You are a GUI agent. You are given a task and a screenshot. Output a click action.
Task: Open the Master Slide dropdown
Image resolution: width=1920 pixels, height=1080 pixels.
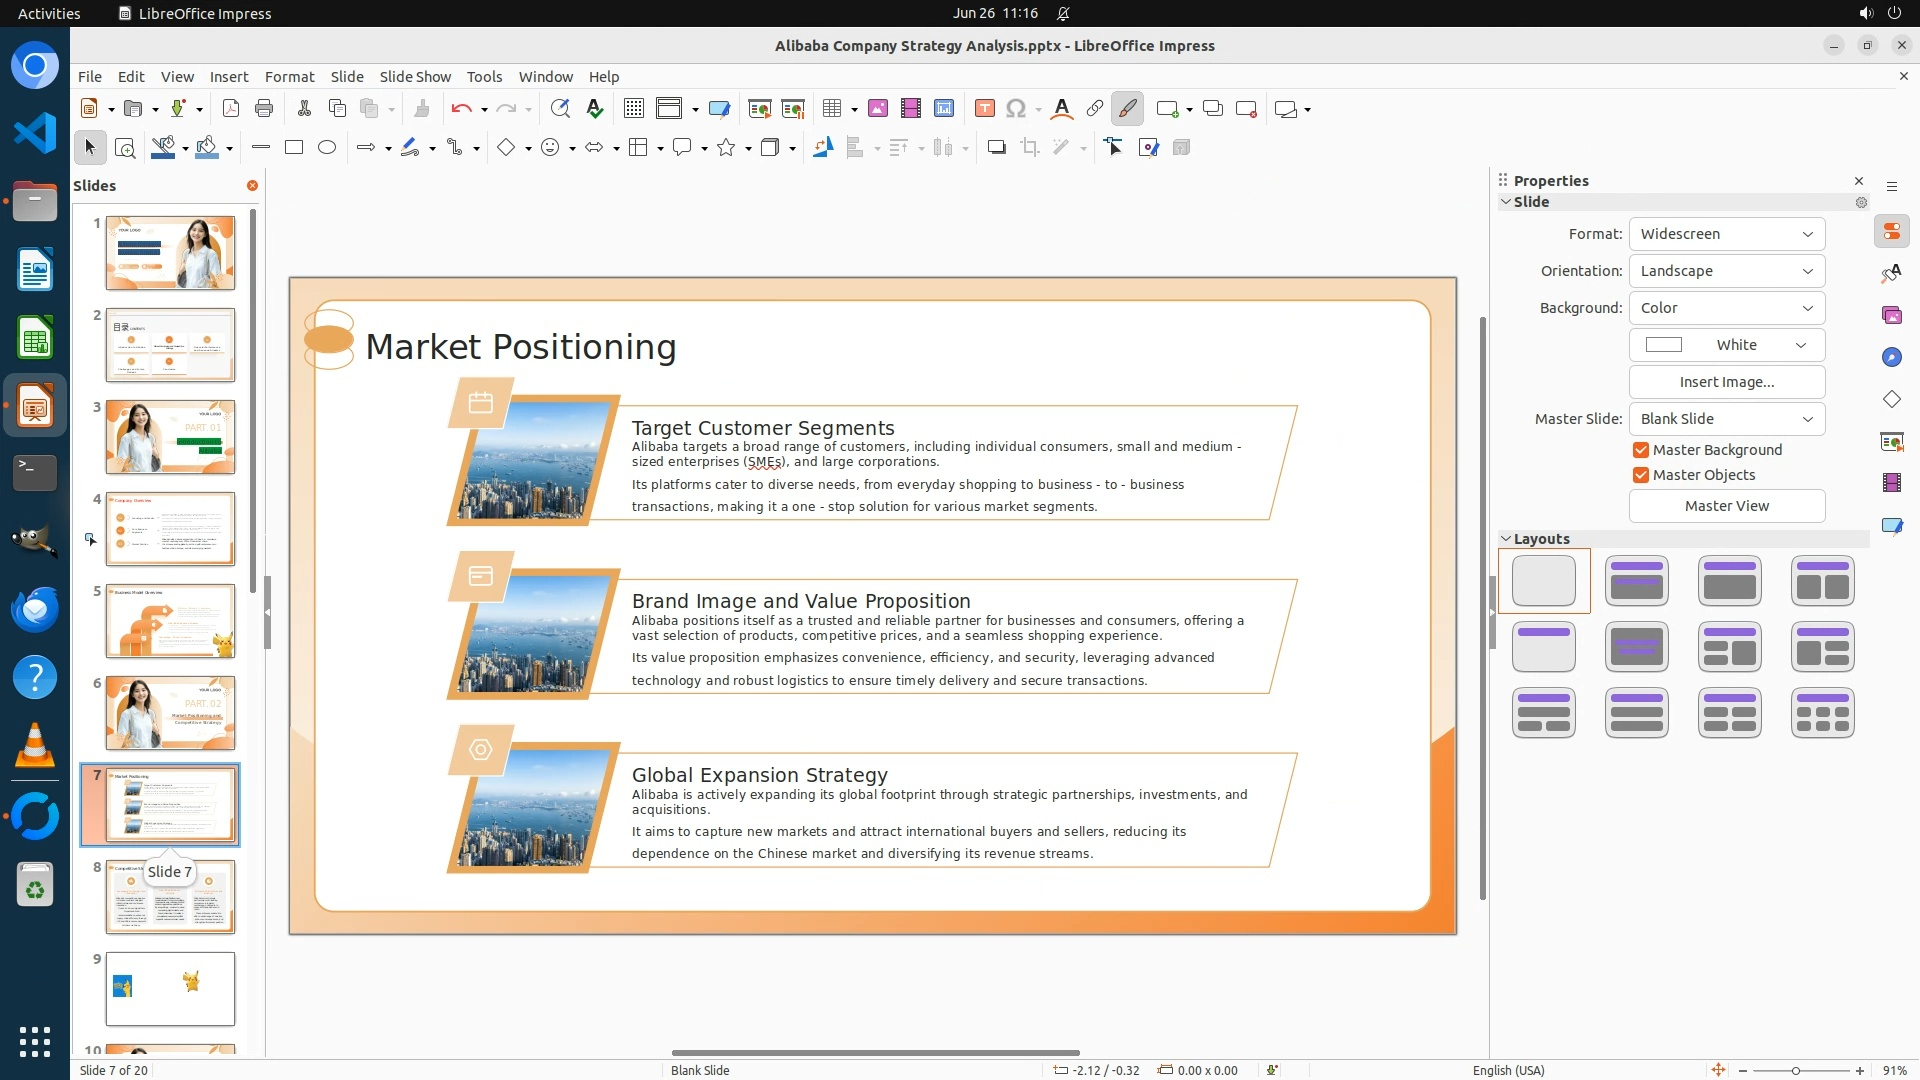click(1726, 419)
